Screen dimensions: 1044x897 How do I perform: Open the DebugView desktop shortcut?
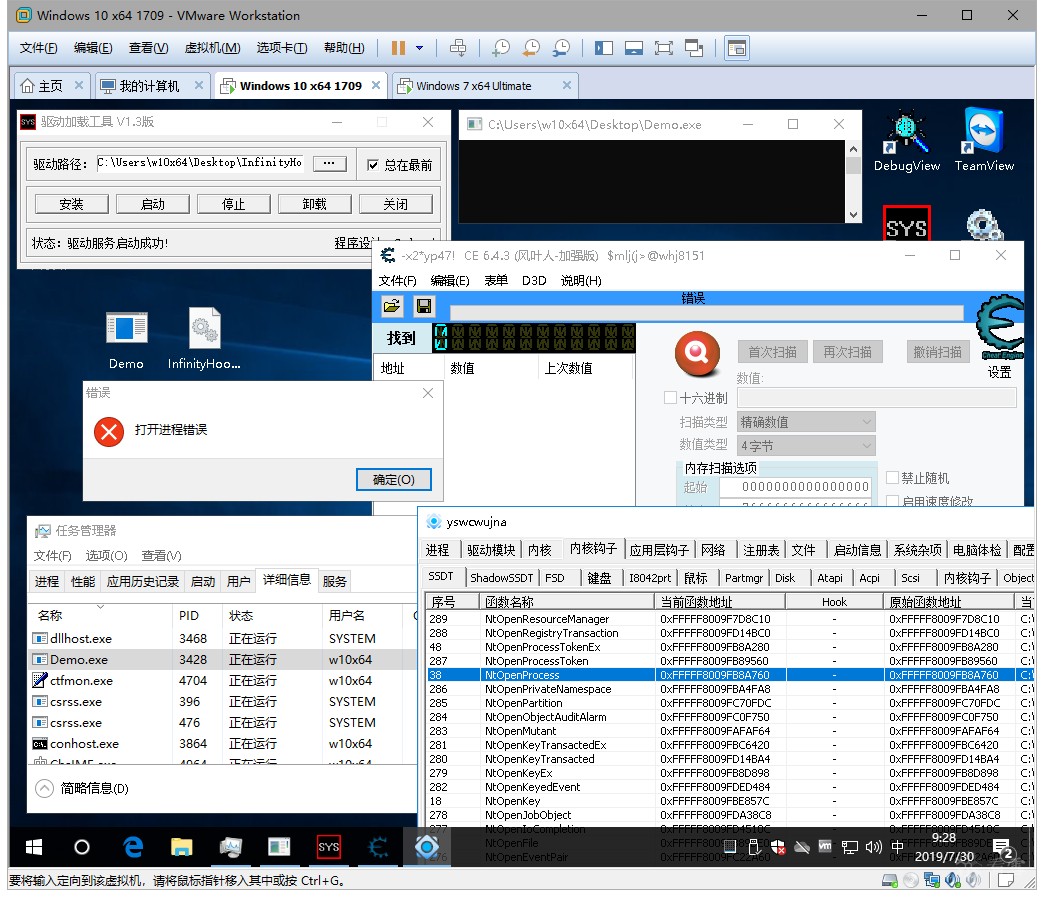pos(906,142)
